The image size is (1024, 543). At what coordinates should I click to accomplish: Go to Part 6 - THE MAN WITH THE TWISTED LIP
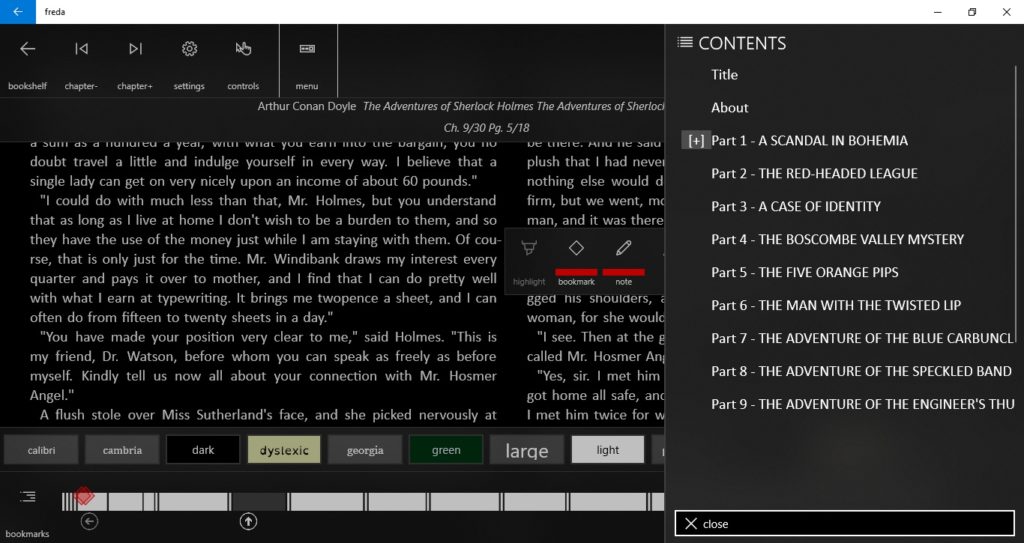point(836,305)
